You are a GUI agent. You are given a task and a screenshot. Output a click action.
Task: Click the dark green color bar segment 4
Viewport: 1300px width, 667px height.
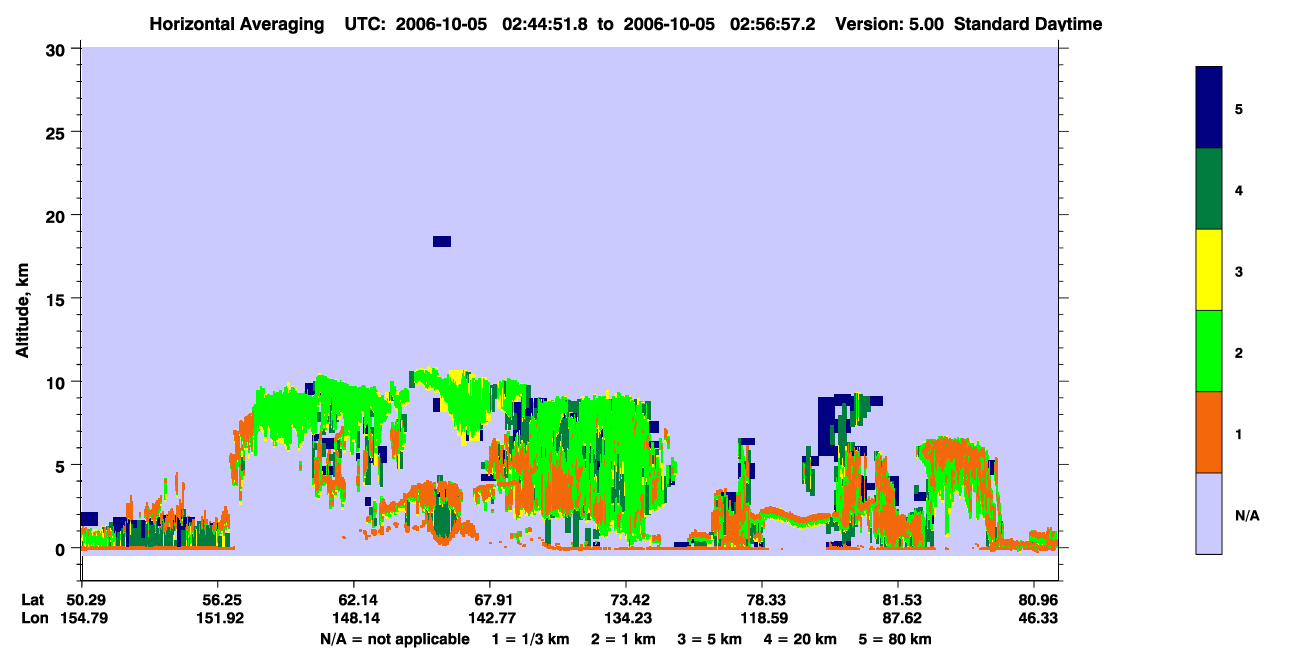[1208, 189]
